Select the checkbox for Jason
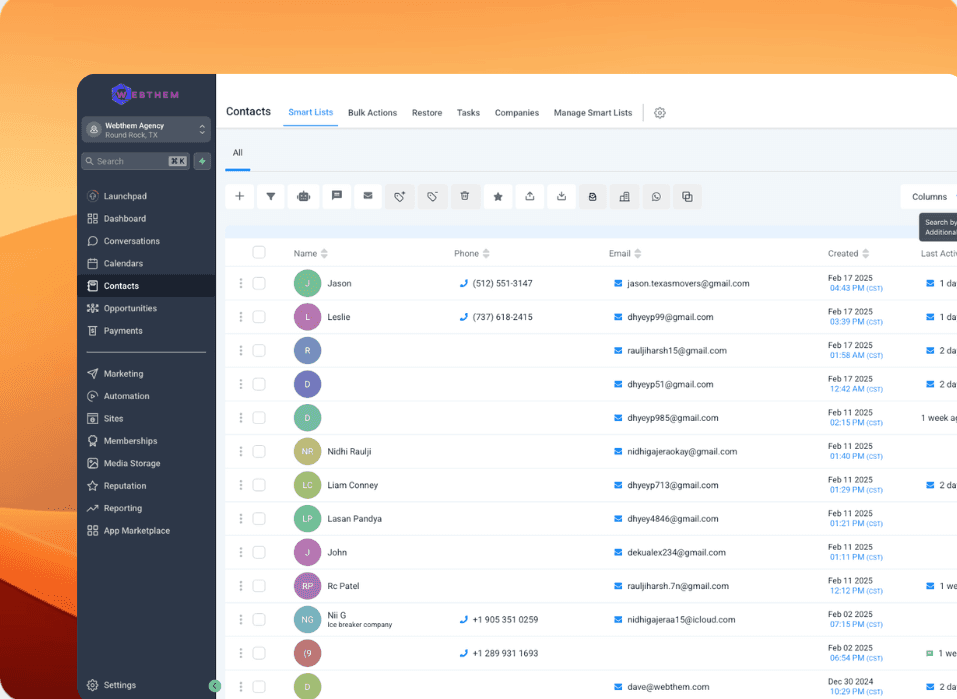Viewport: 957px width, 699px height. point(259,283)
